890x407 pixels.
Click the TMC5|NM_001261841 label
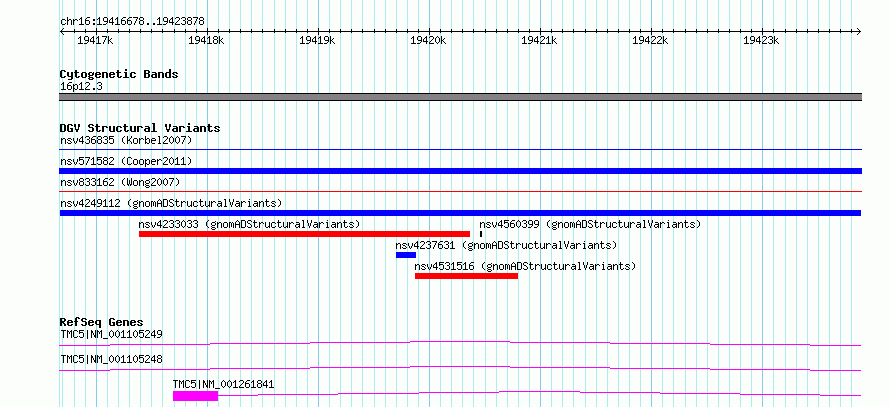click(224, 384)
